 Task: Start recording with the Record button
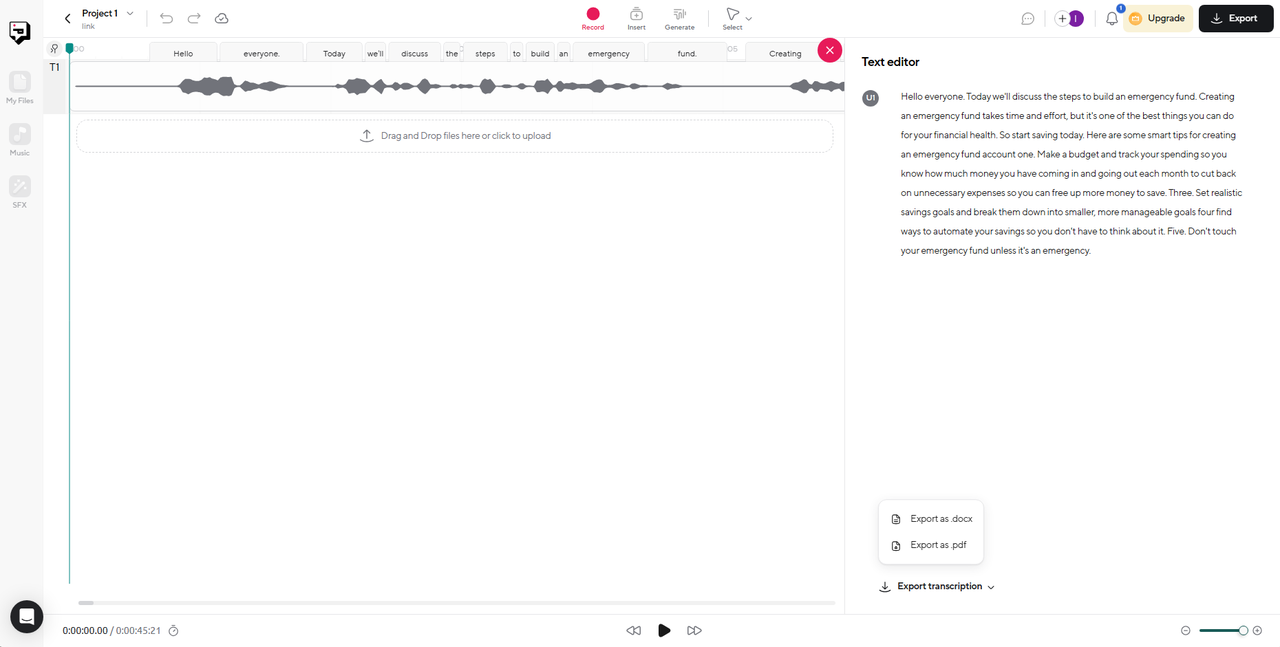tap(593, 18)
